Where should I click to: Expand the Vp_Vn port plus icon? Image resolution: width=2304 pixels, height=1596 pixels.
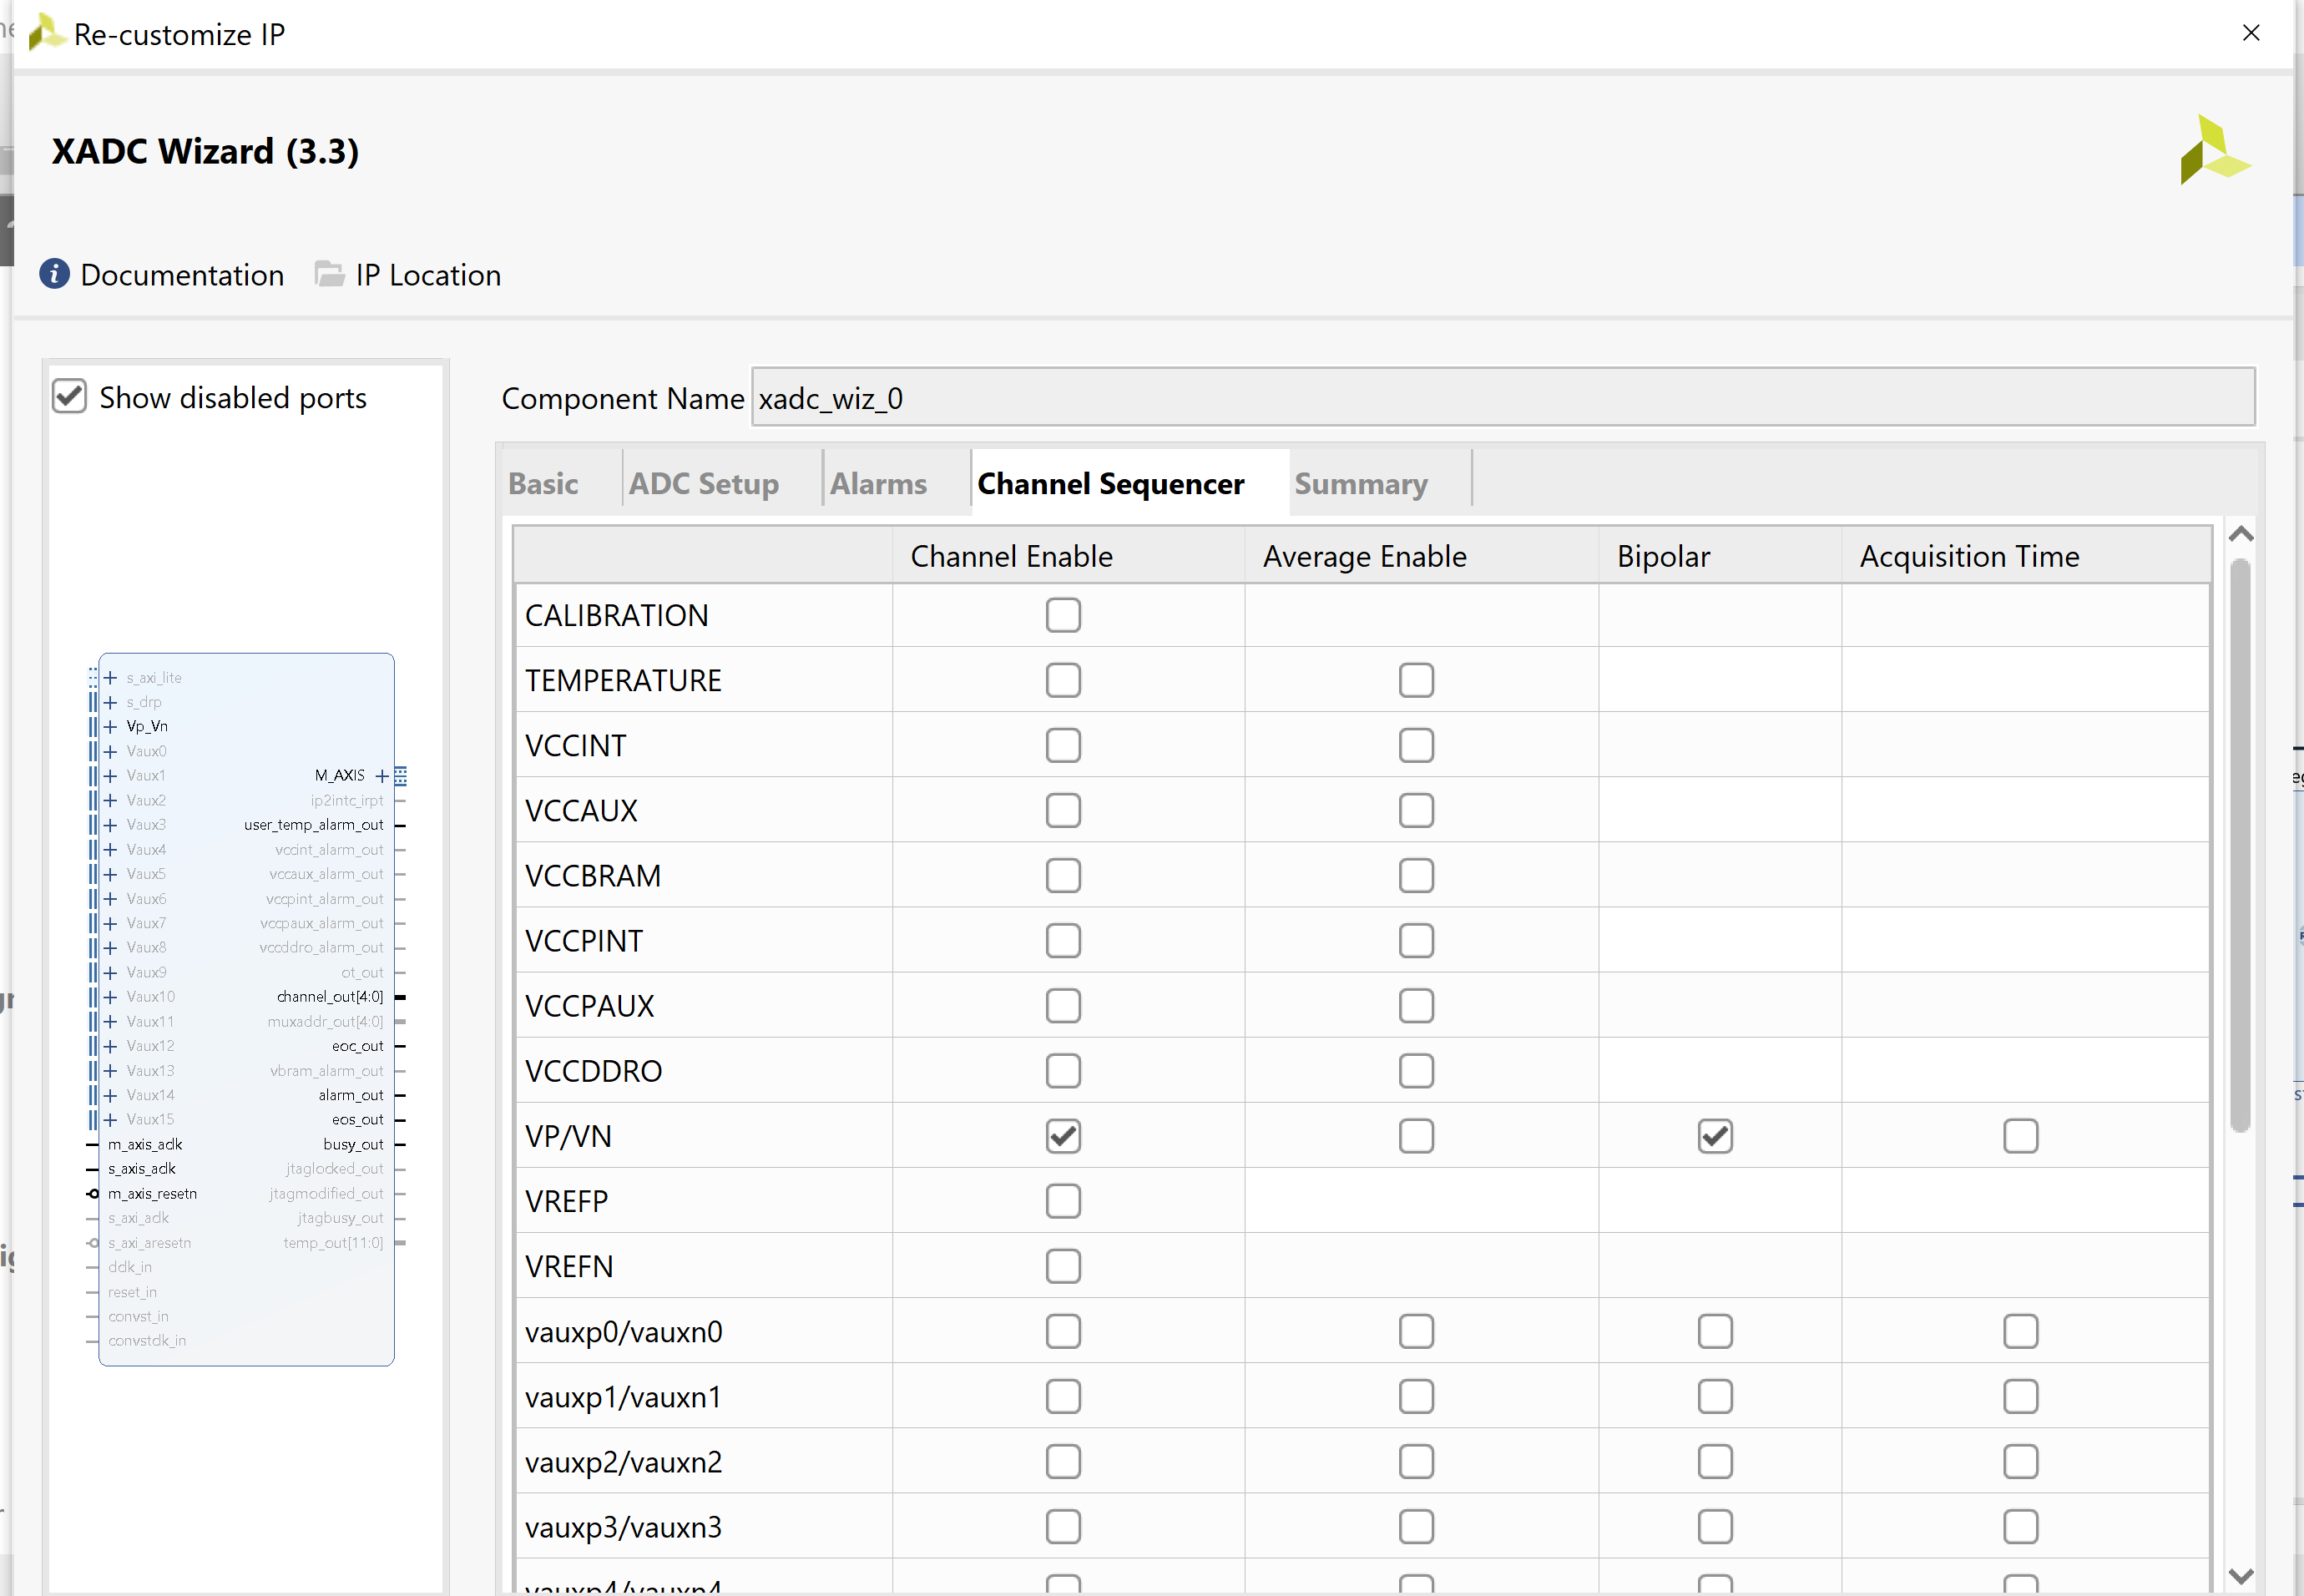coord(111,727)
